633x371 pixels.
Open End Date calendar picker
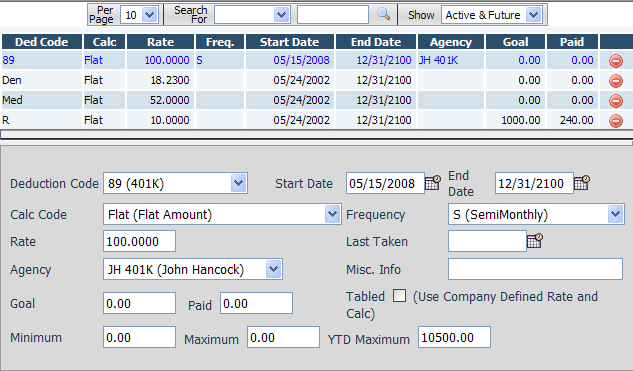pyautogui.click(x=582, y=182)
